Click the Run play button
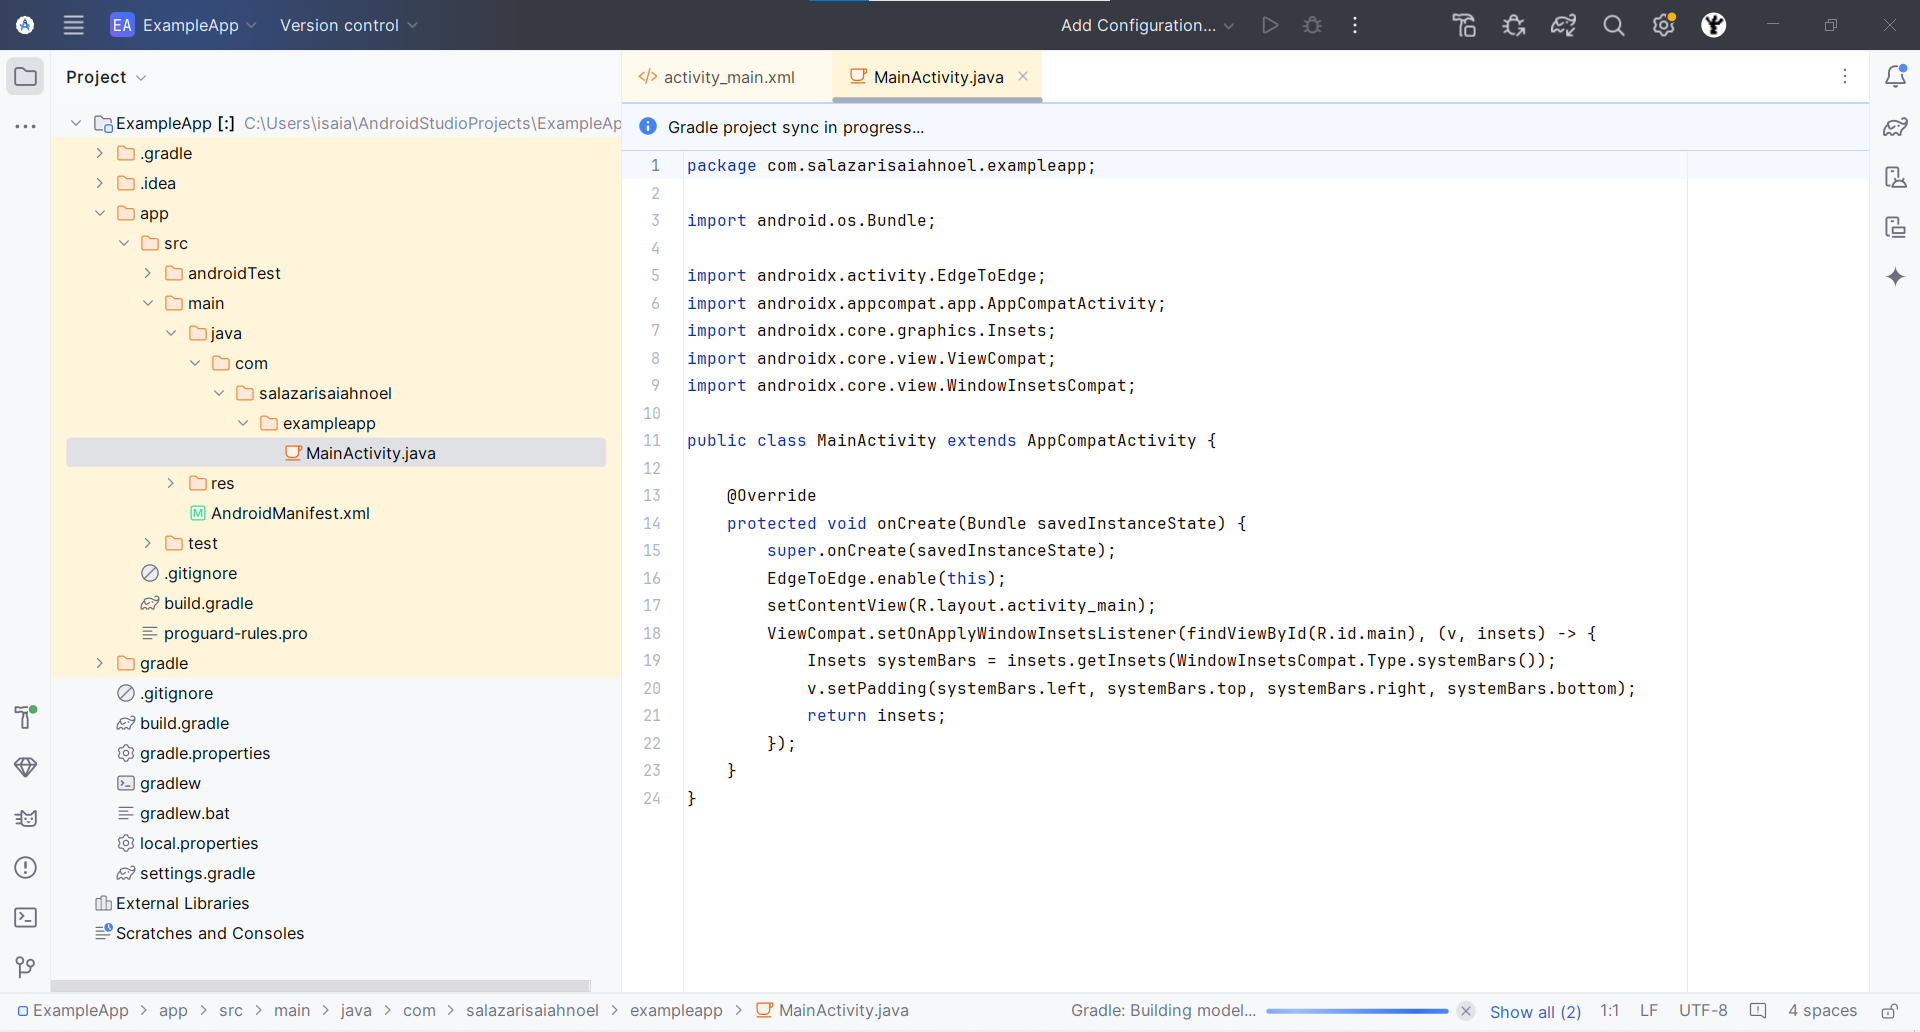Screen dimensions: 1920x1032 click(x=1270, y=25)
